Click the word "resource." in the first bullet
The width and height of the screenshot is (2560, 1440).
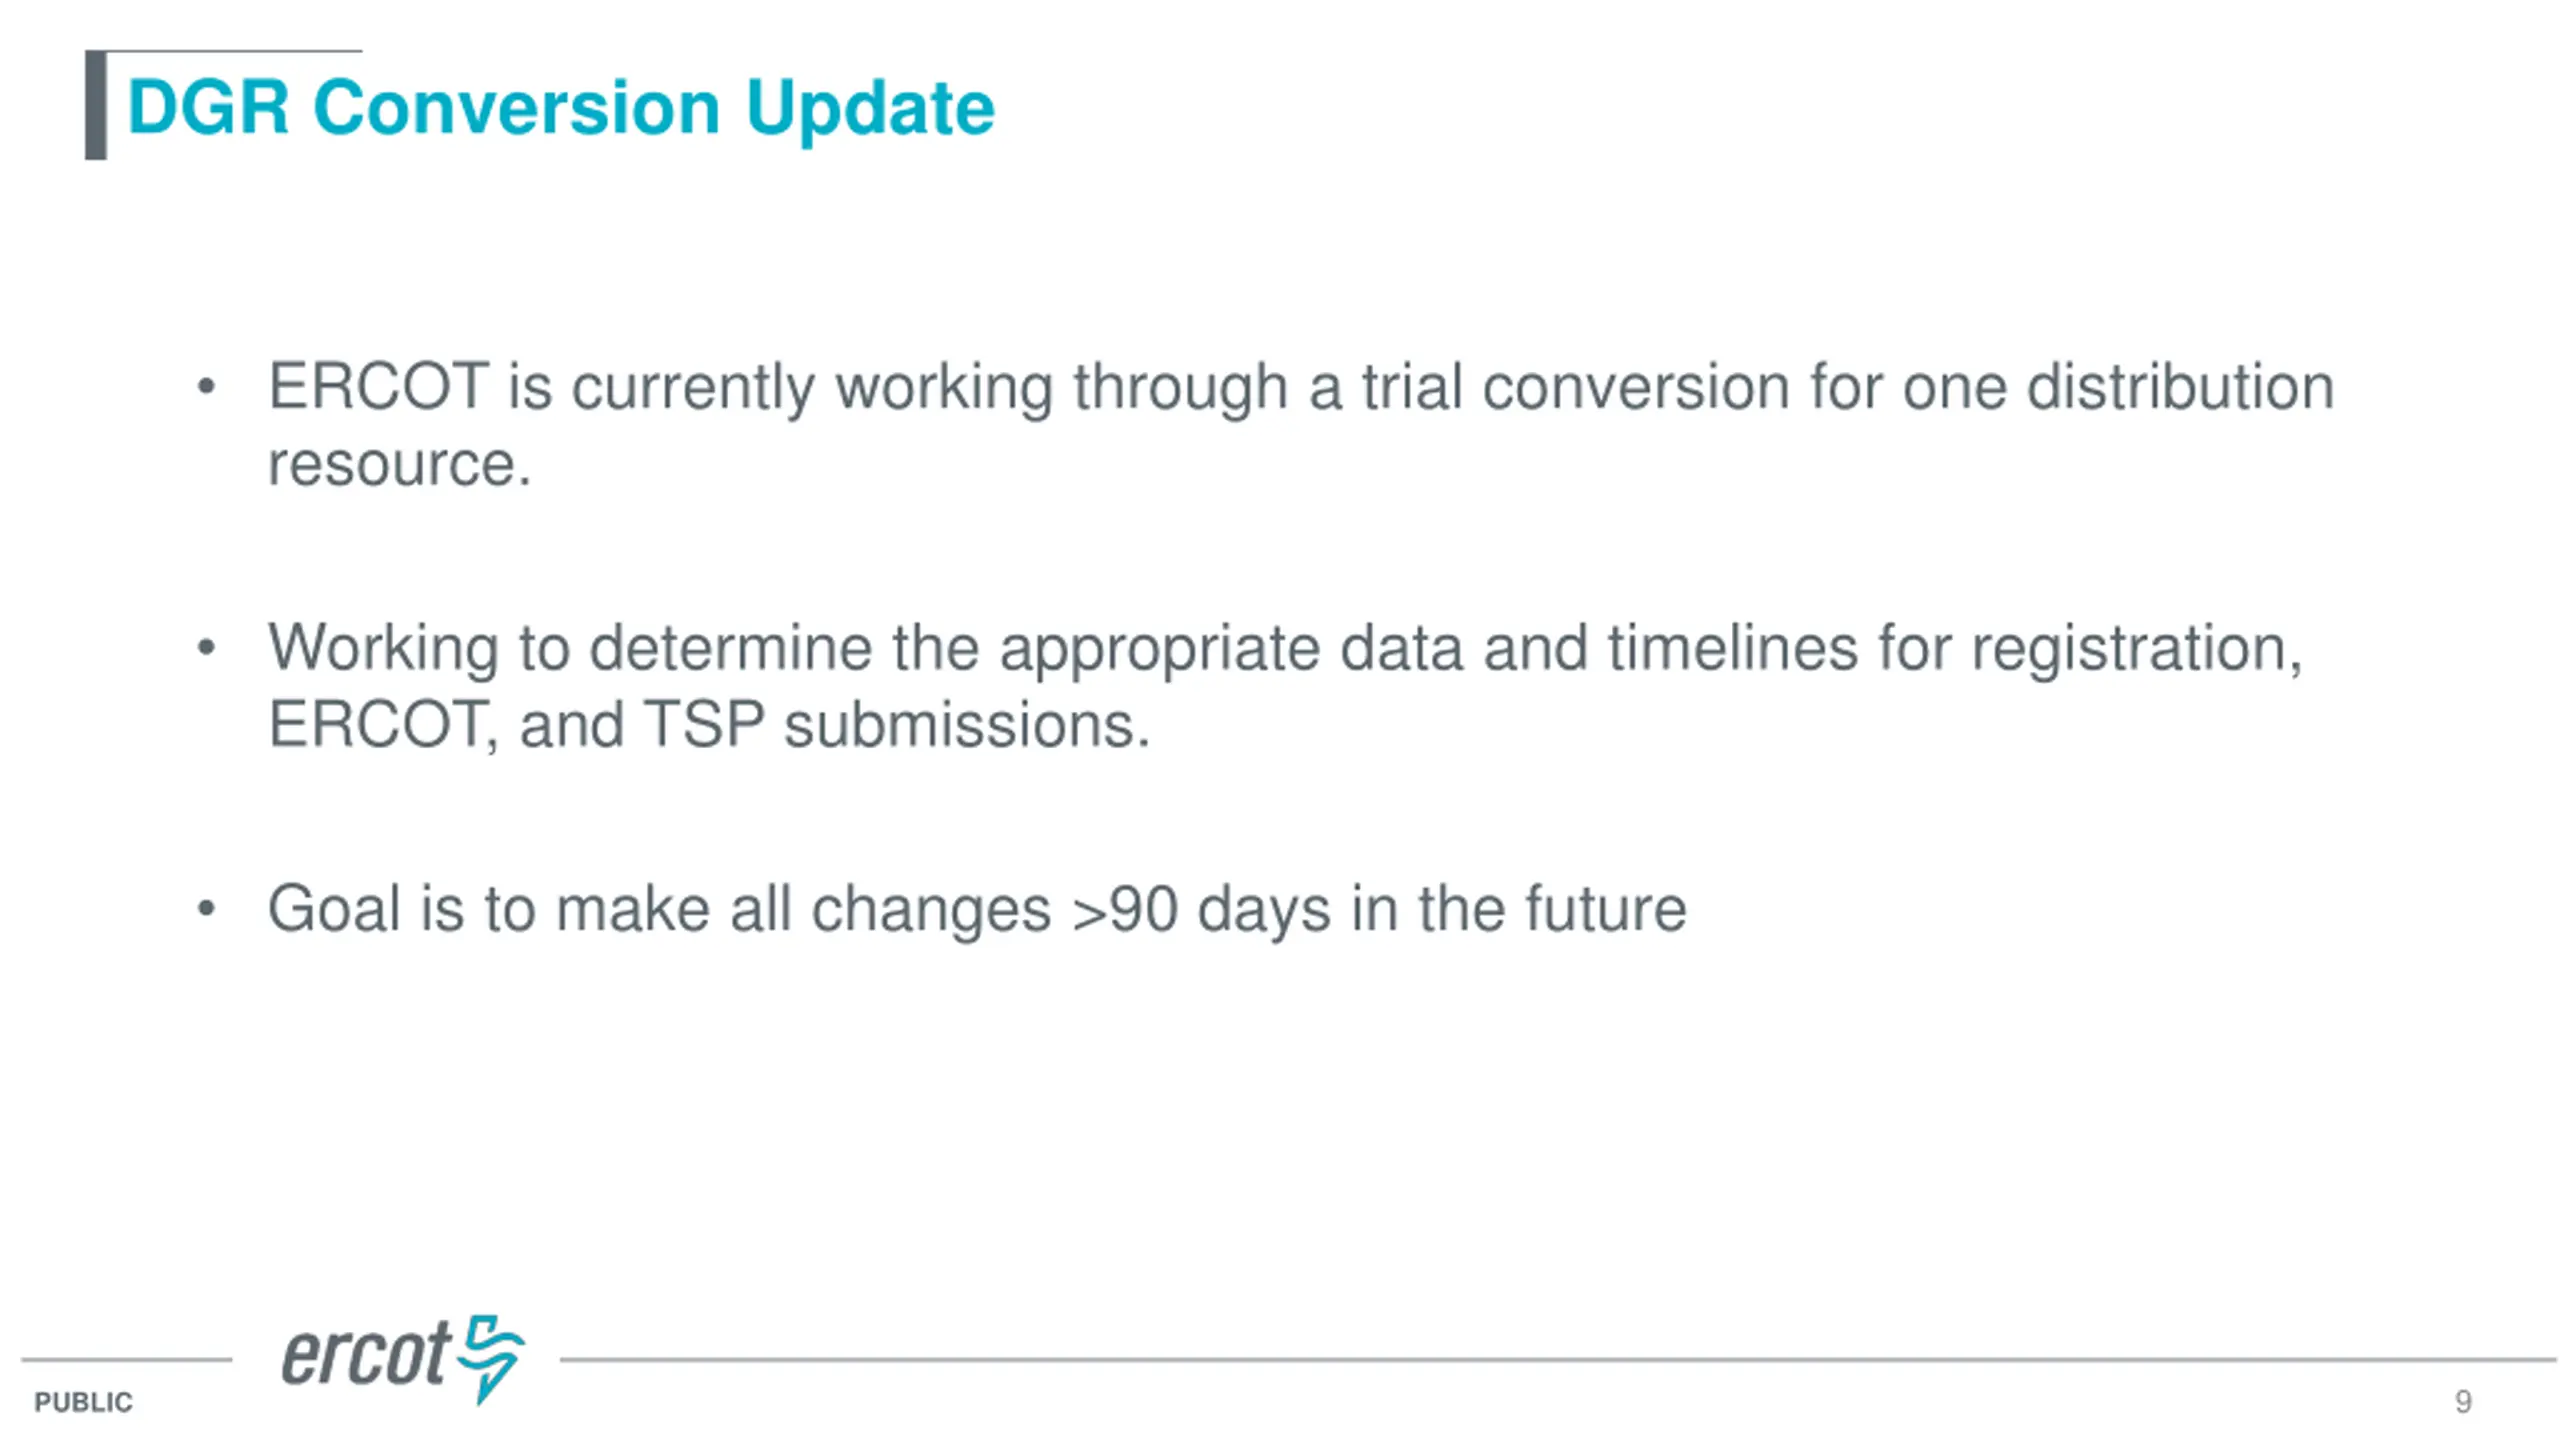(399, 464)
